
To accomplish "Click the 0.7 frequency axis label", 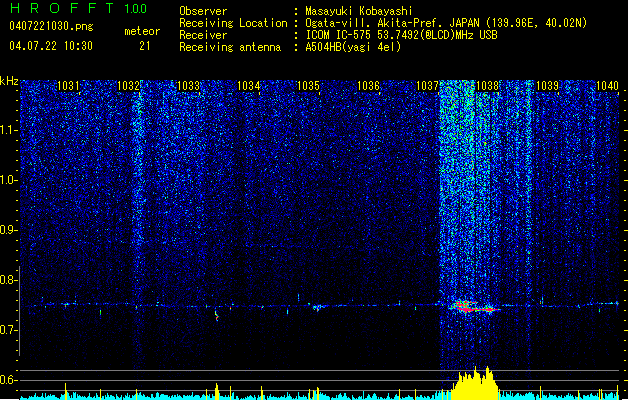I will 9,330.
